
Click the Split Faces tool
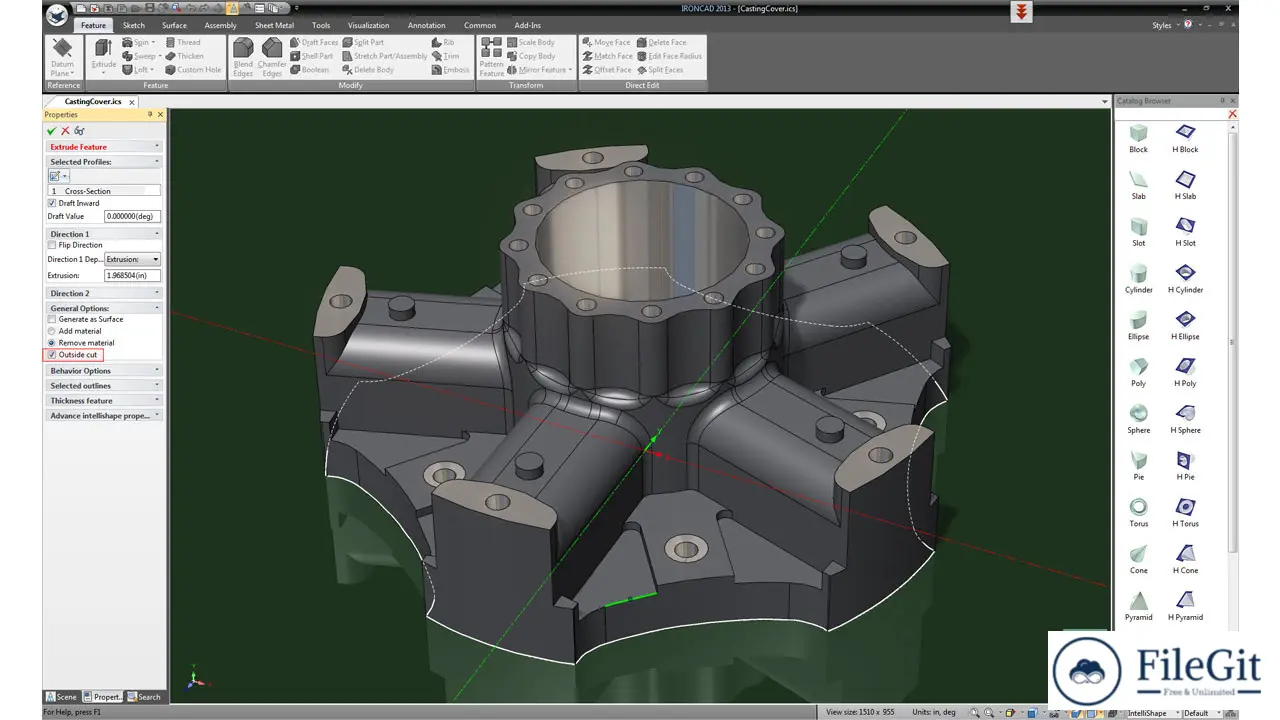pyautogui.click(x=660, y=69)
